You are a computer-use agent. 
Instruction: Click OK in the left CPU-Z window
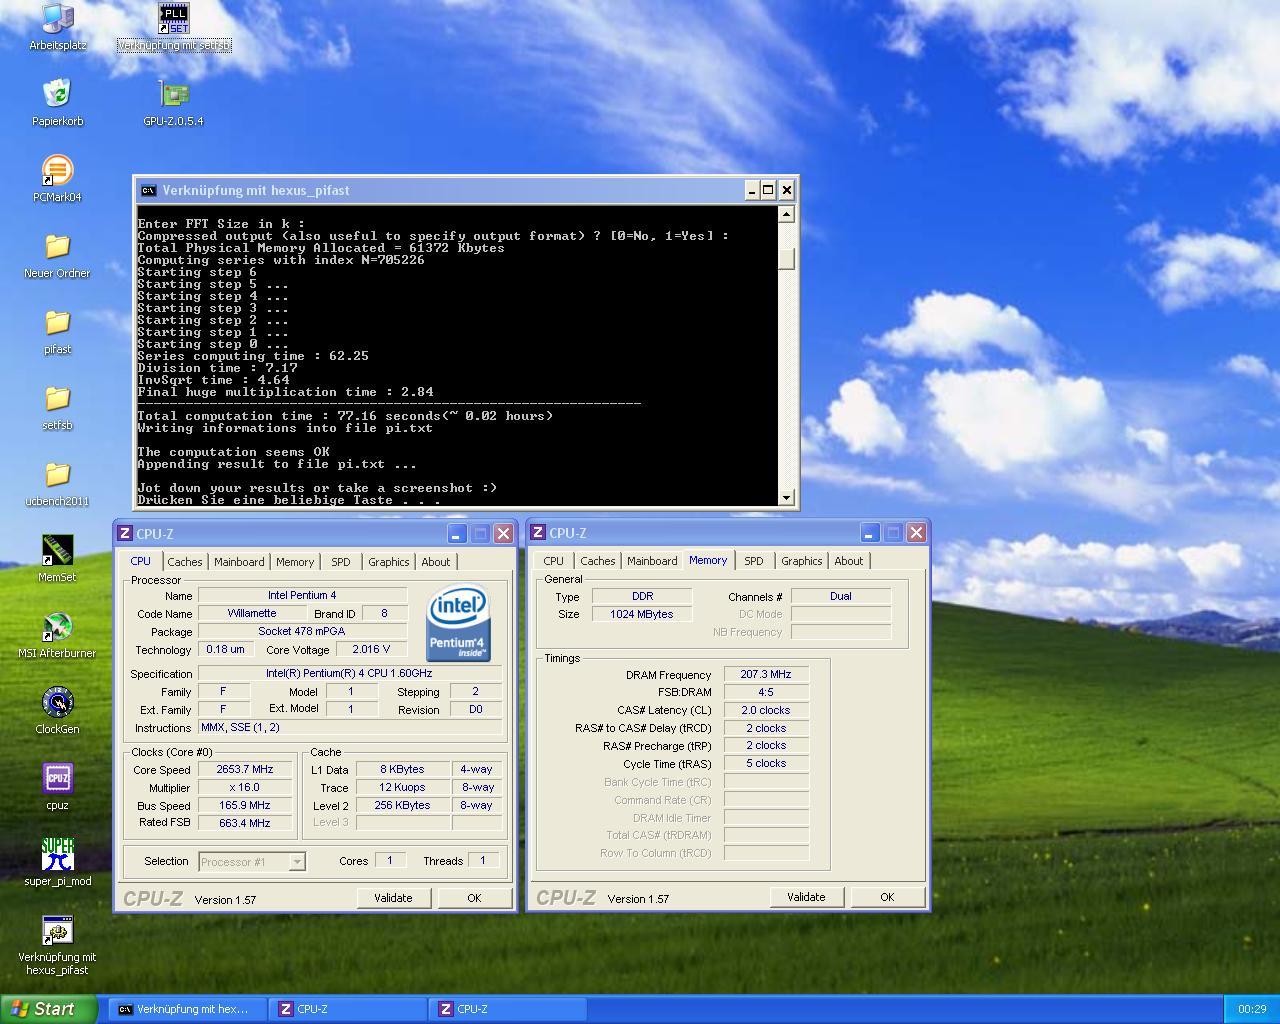pyautogui.click(x=474, y=898)
